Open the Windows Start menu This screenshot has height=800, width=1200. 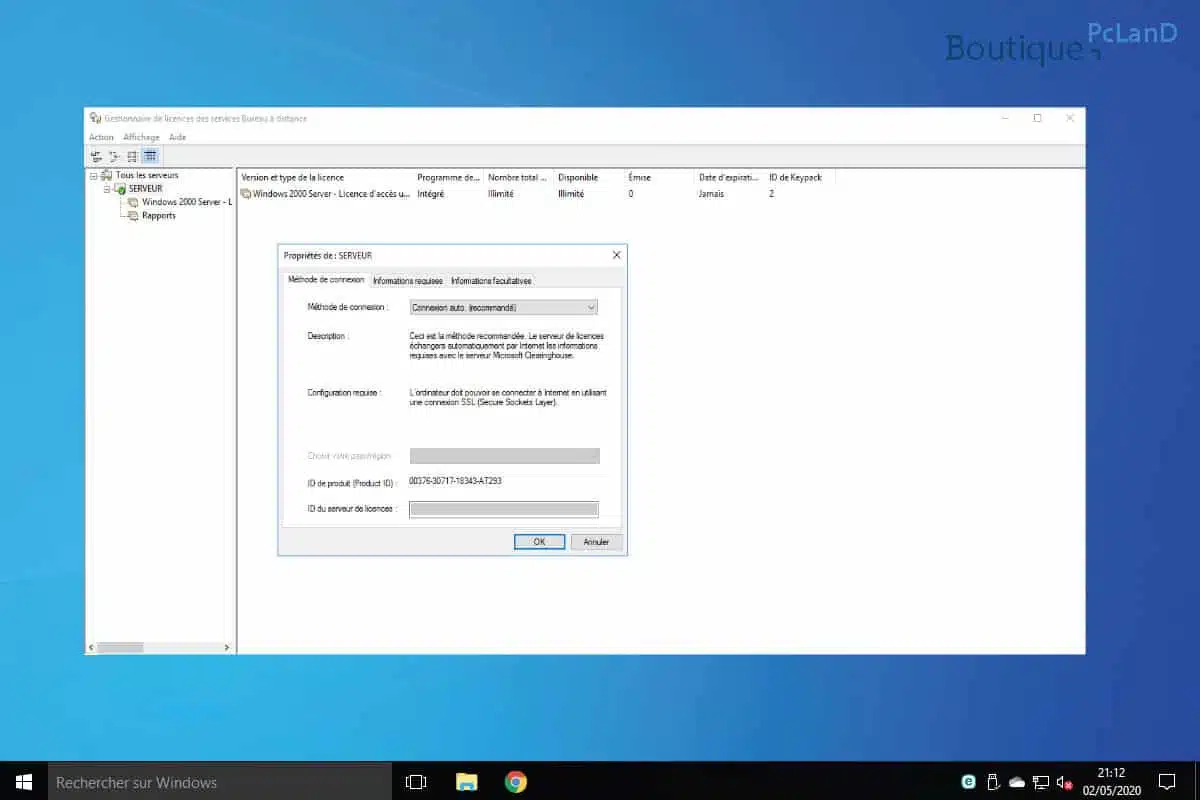tap(24, 781)
